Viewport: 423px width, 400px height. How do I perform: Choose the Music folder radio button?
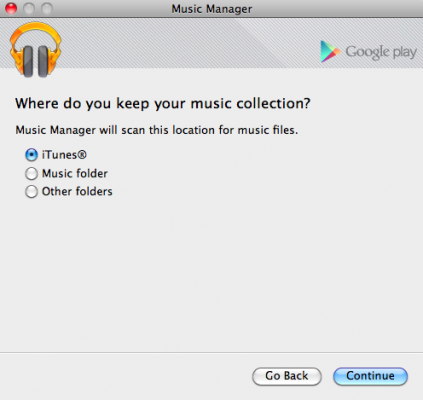(x=31, y=173)
